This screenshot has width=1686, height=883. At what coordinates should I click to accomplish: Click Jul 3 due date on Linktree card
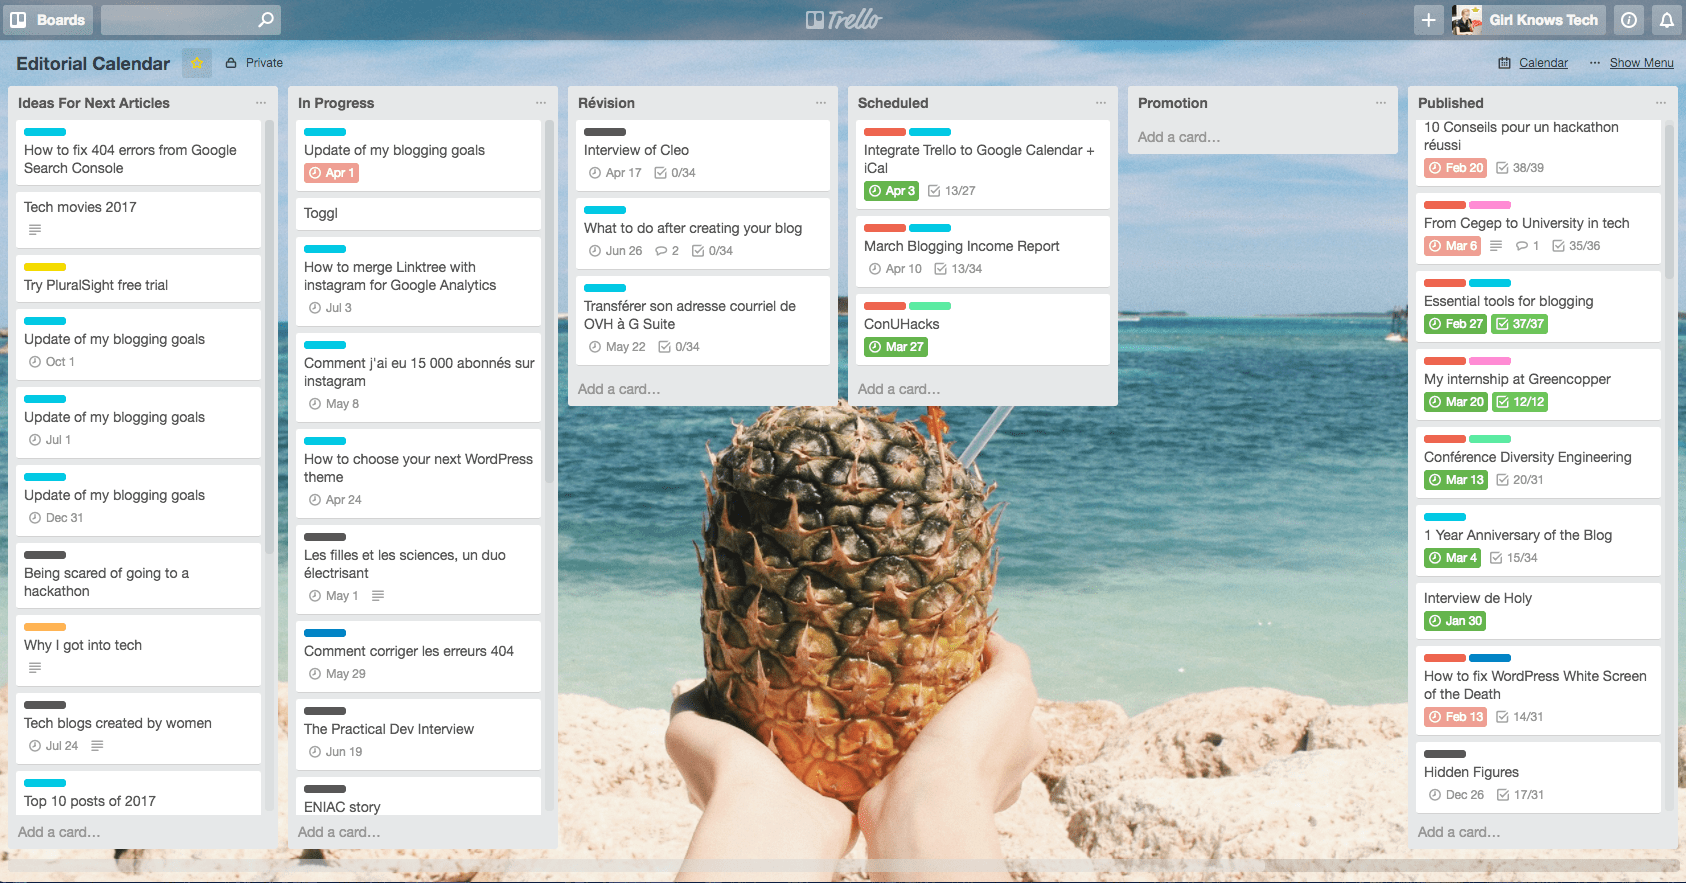coord(331,308)
